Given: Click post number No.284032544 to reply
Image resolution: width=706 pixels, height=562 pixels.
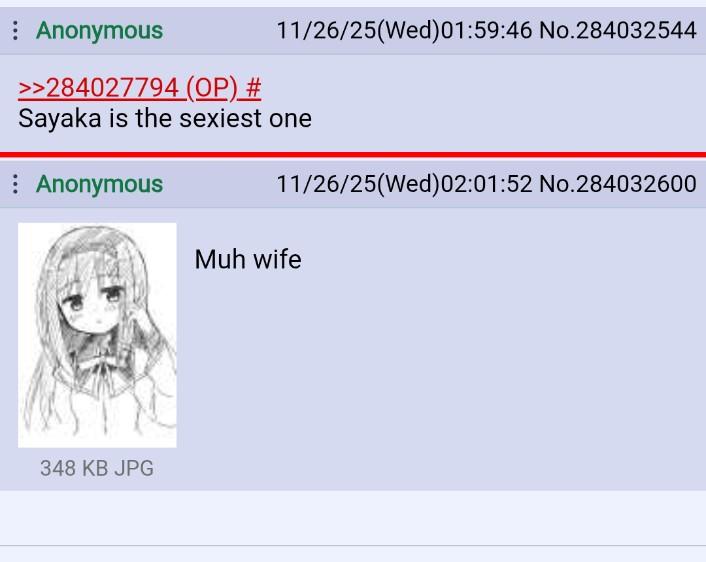Looking at the screenshot, I should tap(618, 31).
